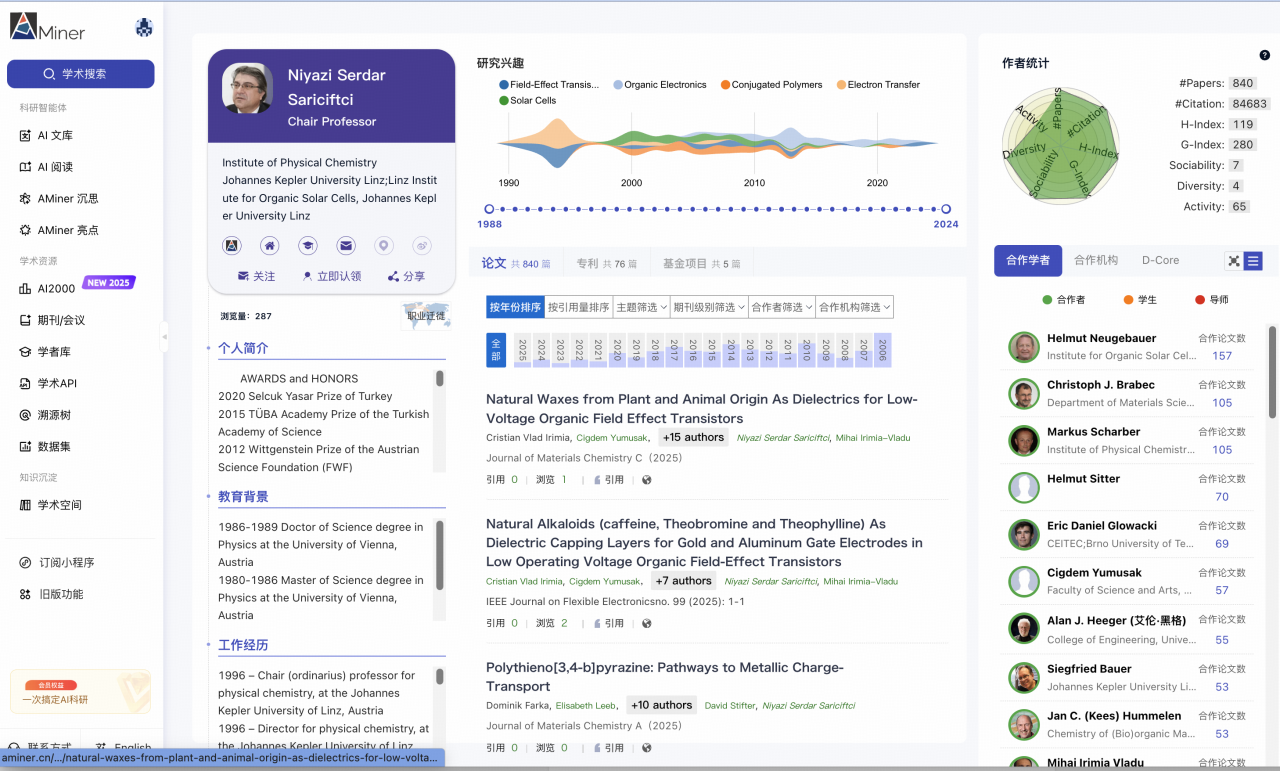Click the email envelope icon on profile

pos(346,245)
